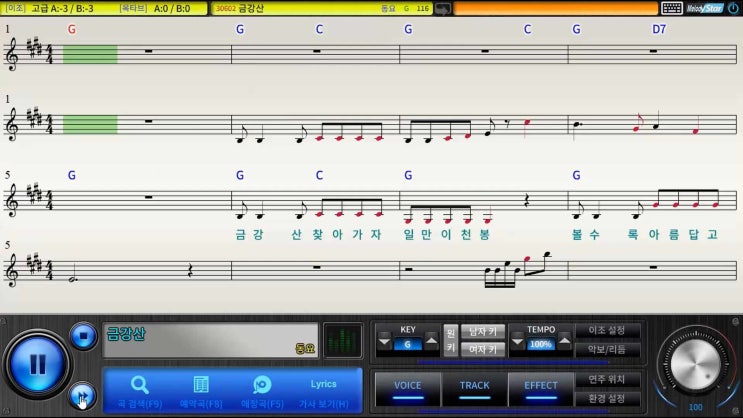Click the lyric 아 름 답 고

click(x=683, y=234)
